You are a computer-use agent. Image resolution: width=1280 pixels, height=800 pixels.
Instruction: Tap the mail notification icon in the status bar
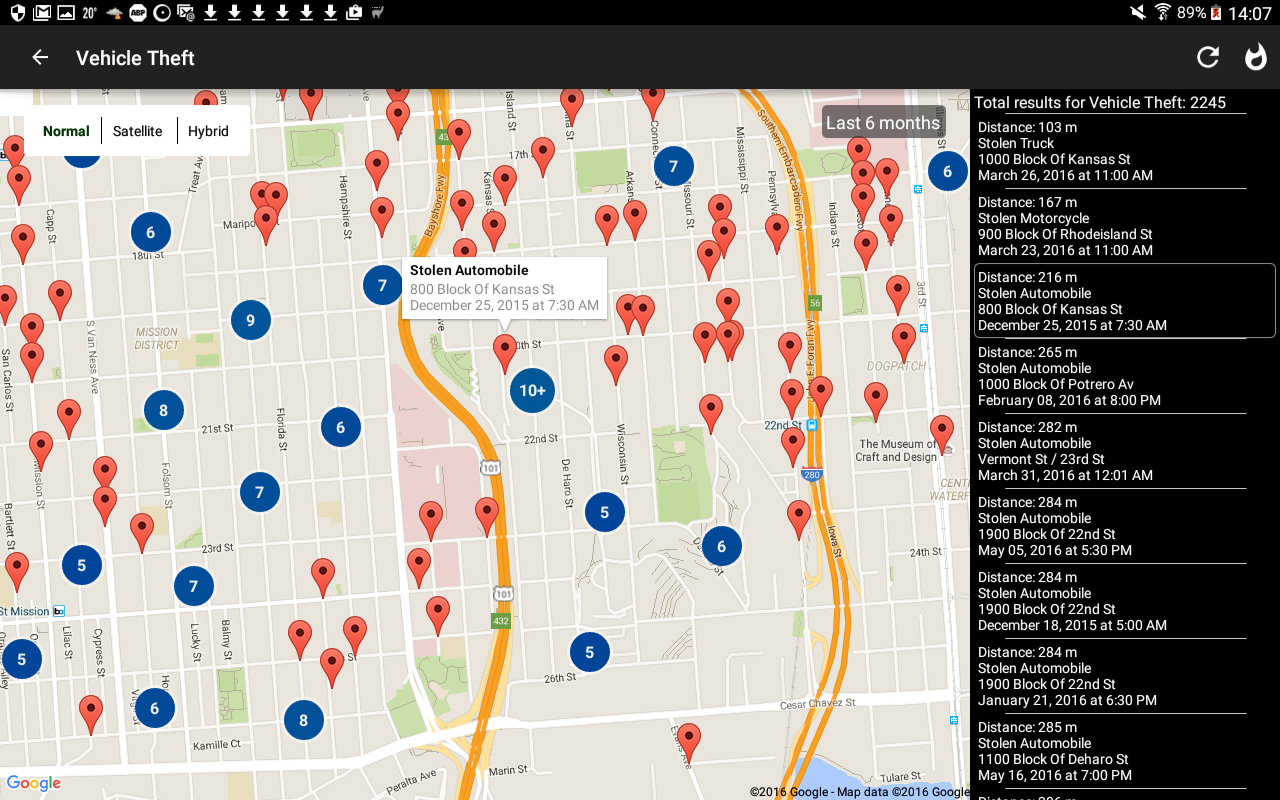pos(42,13)
